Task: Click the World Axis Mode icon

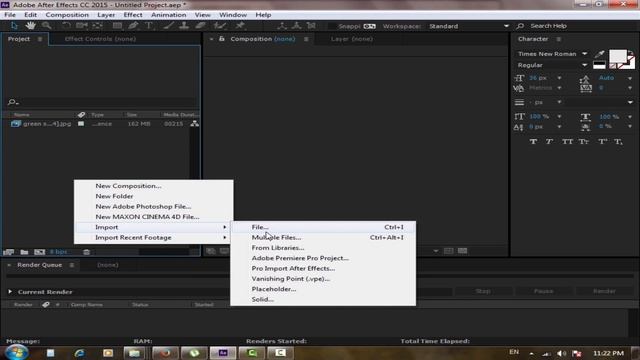Action: click(296, 26)
